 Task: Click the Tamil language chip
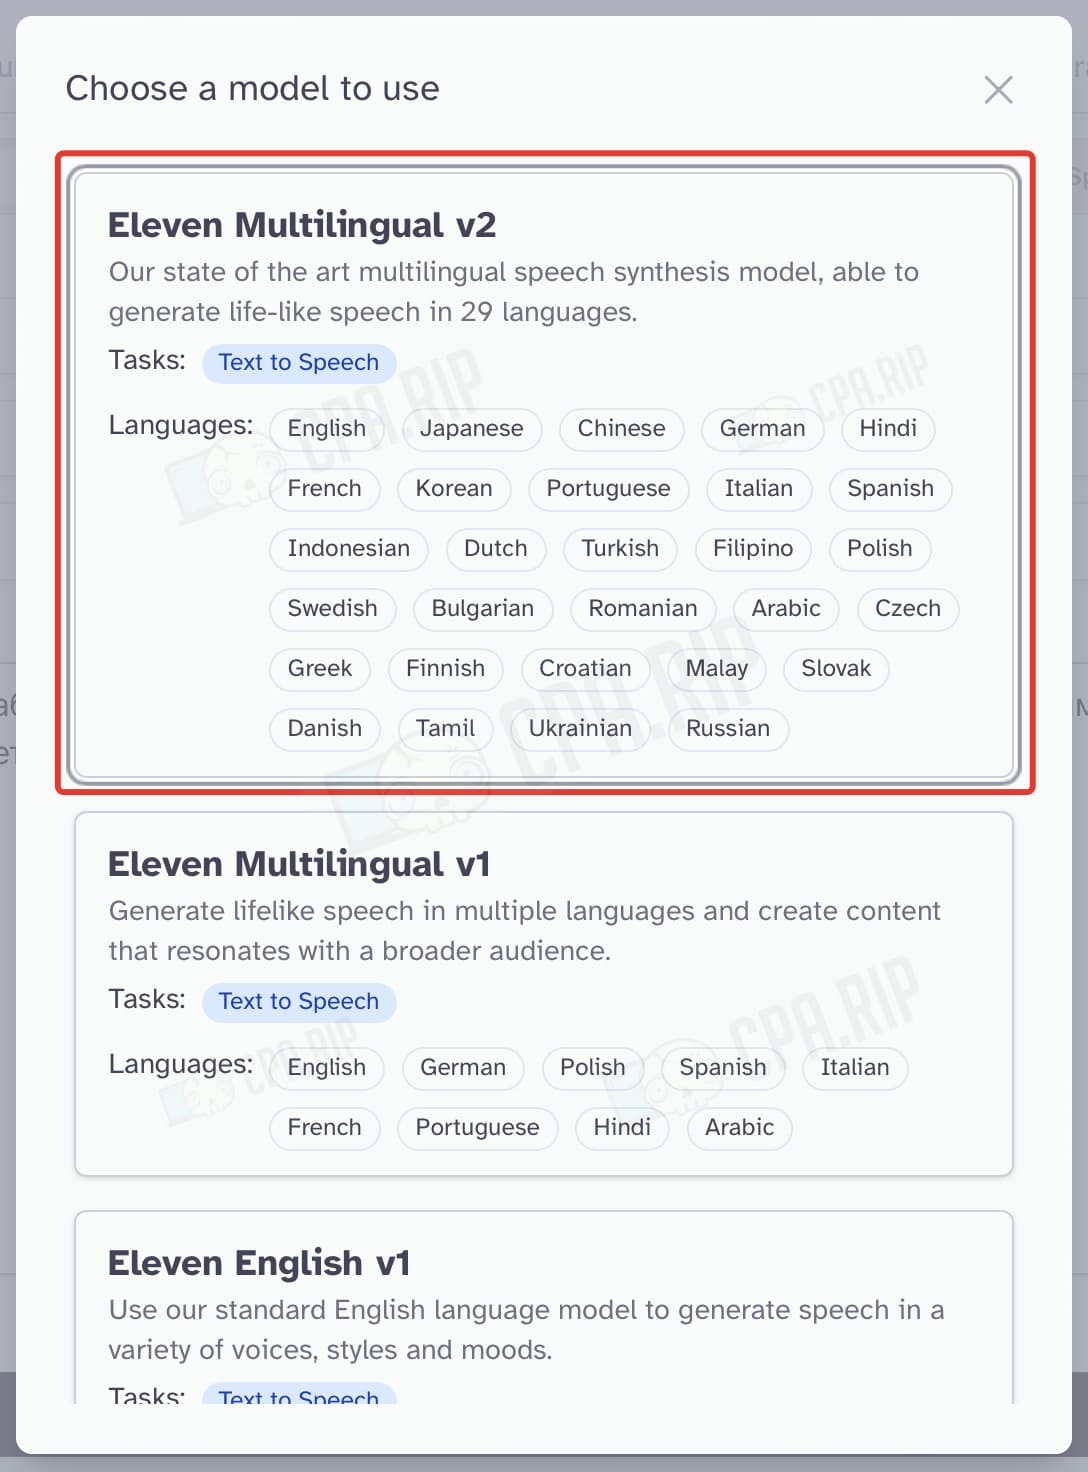coord(445,729)
